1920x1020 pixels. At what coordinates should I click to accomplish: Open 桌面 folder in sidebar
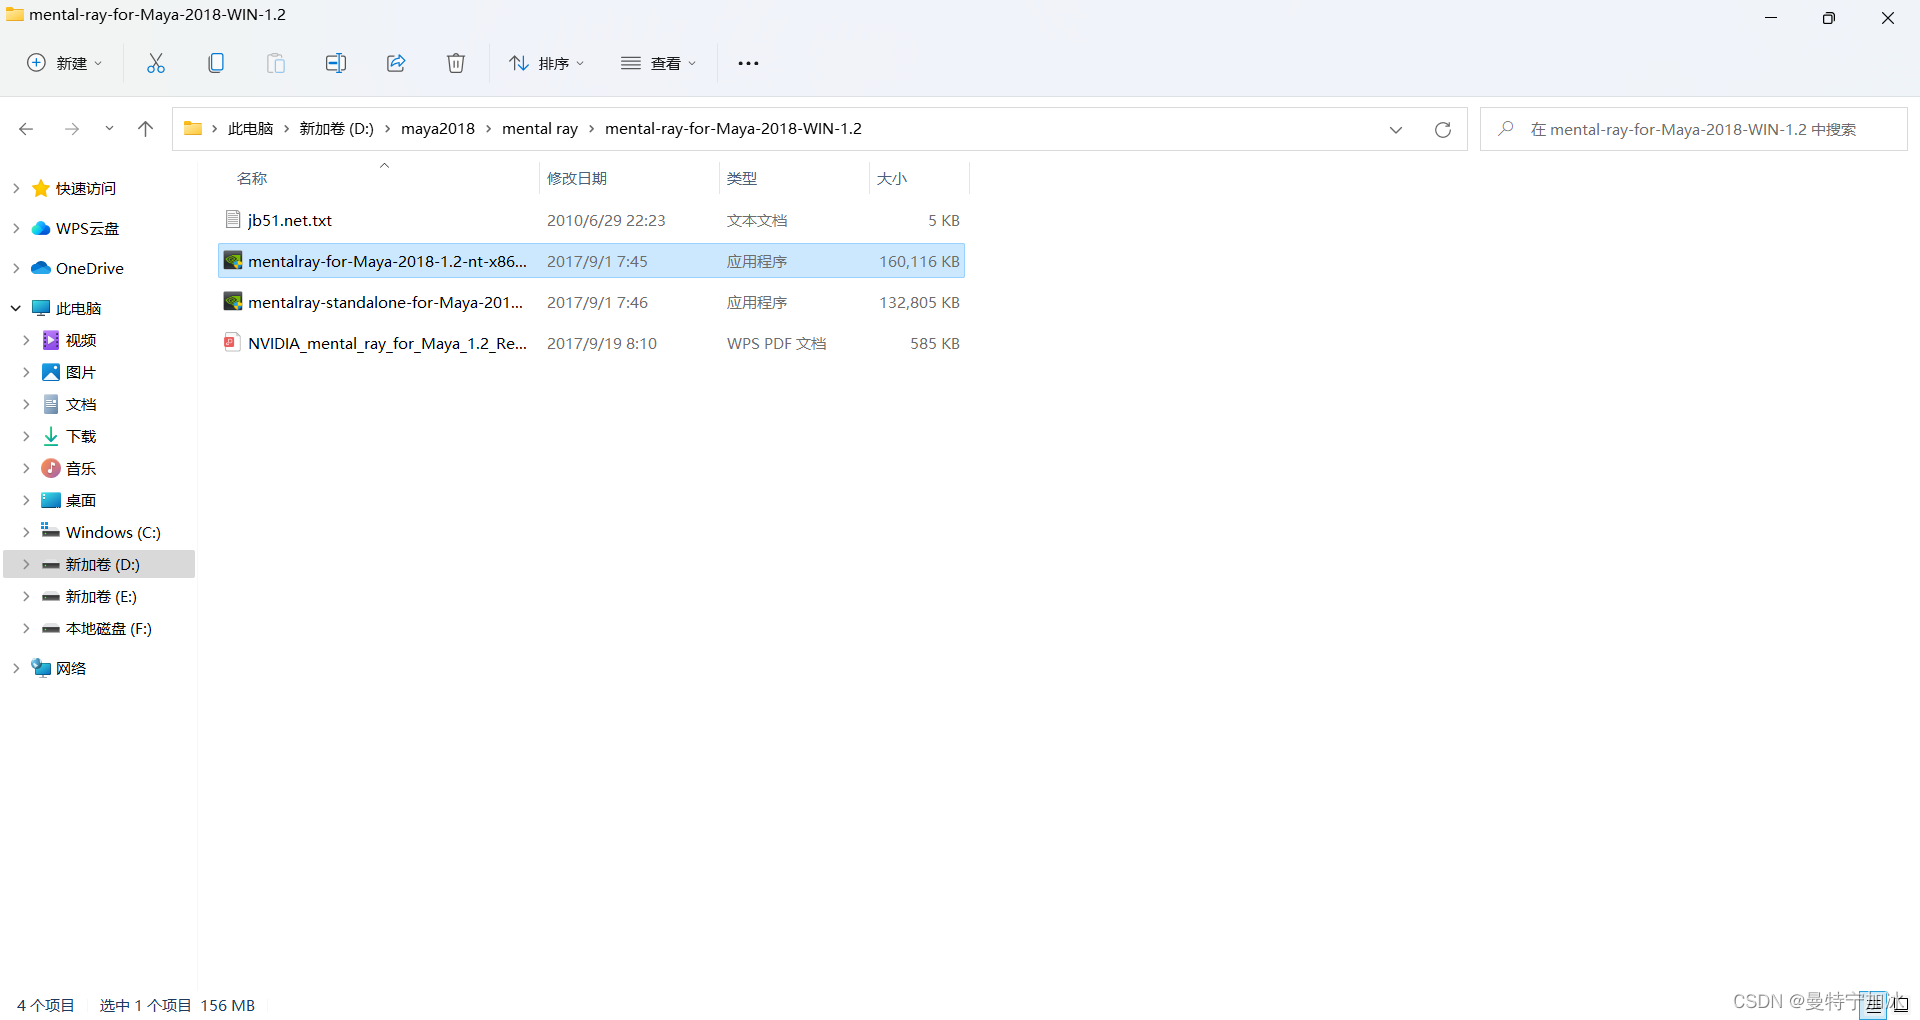pyautogui.click(x=81, y=500)
